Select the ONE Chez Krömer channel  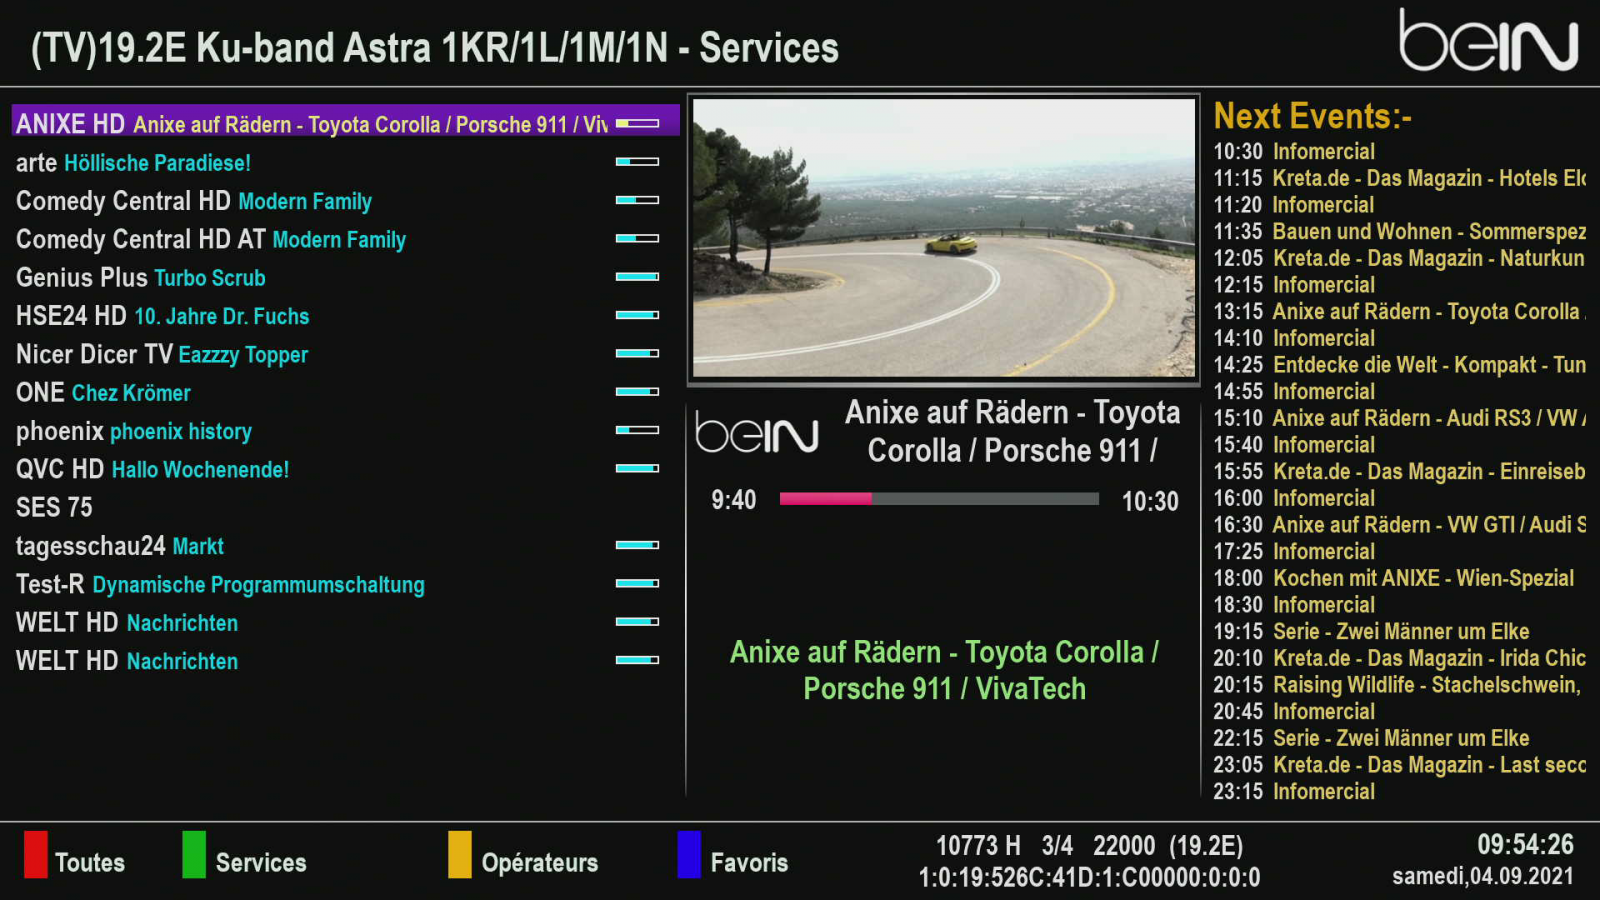coord(345,392)
